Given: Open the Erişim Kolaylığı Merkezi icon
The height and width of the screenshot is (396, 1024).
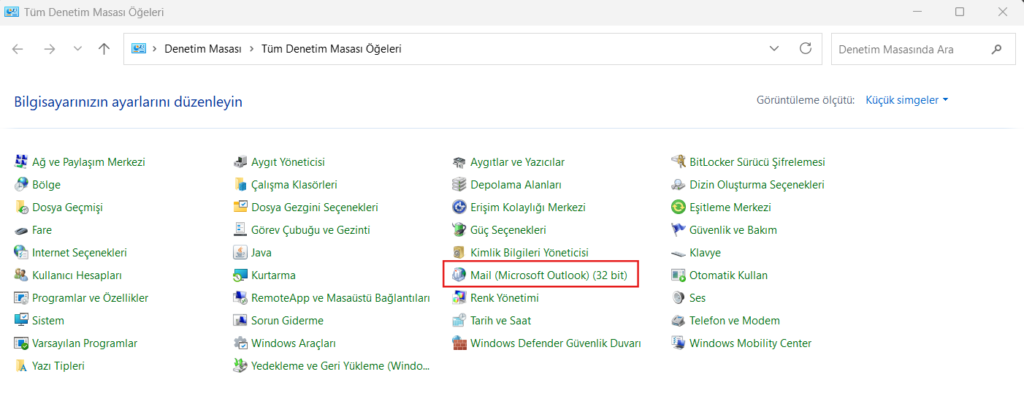Looking at the screenshot, I should [x=460, y=207].
